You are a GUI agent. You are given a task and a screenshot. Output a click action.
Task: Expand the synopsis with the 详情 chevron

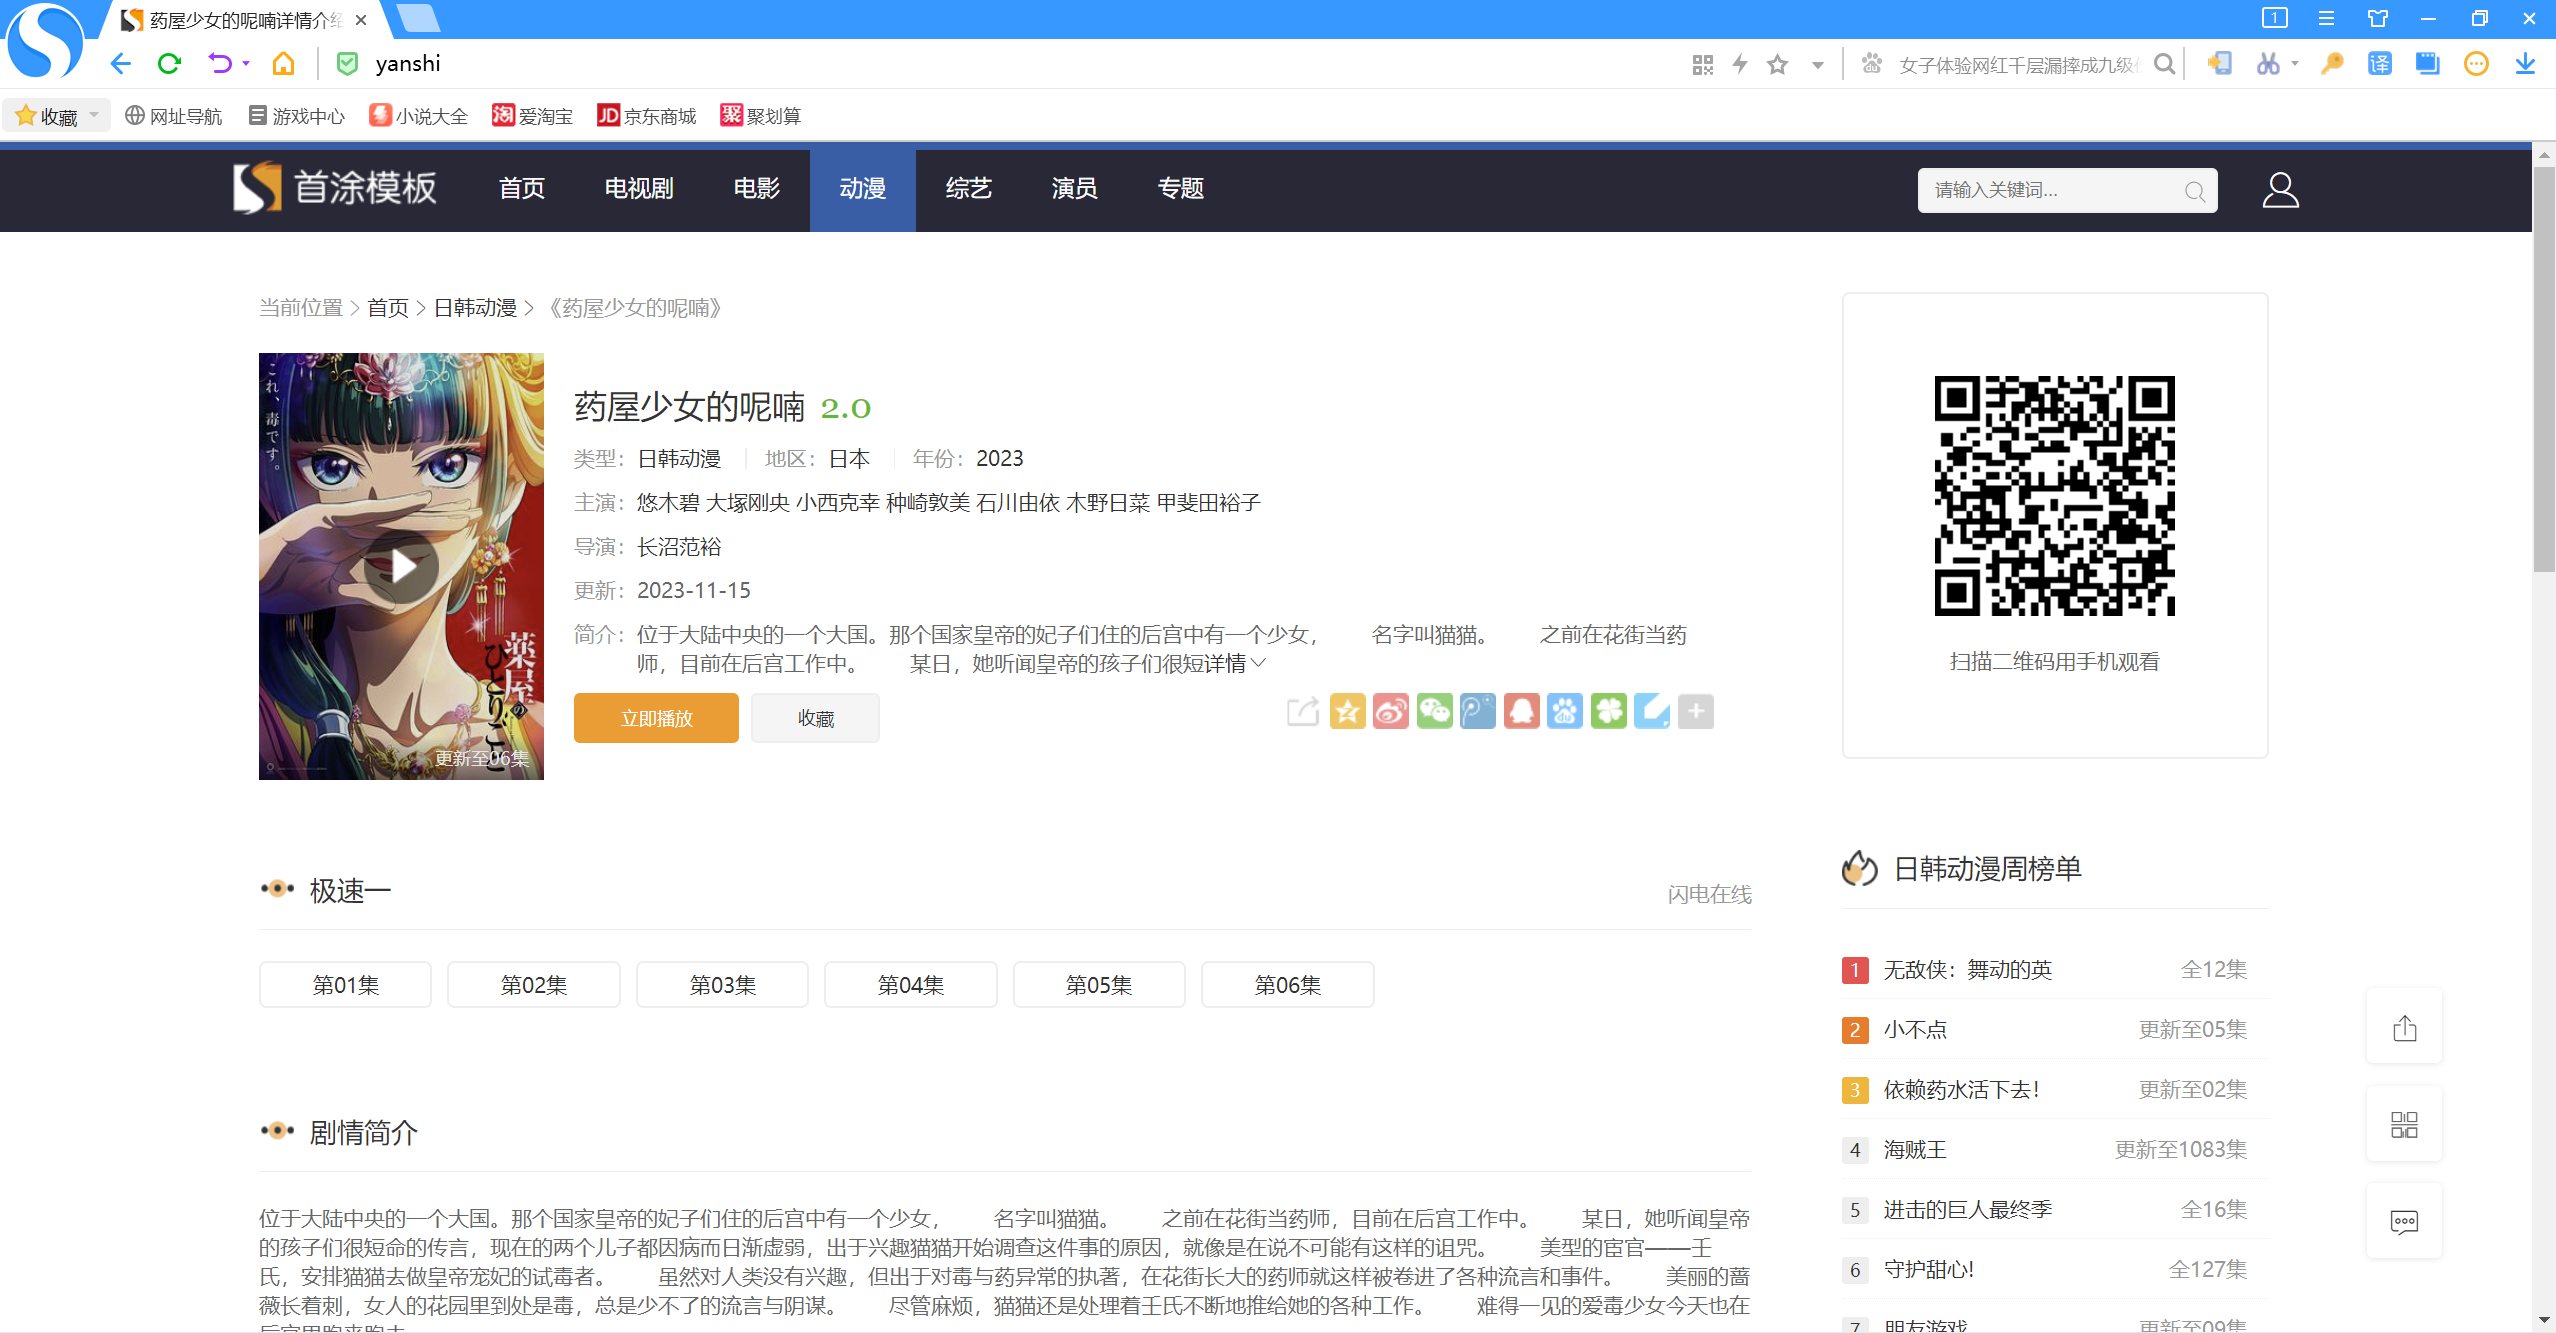pos(1258,663)
